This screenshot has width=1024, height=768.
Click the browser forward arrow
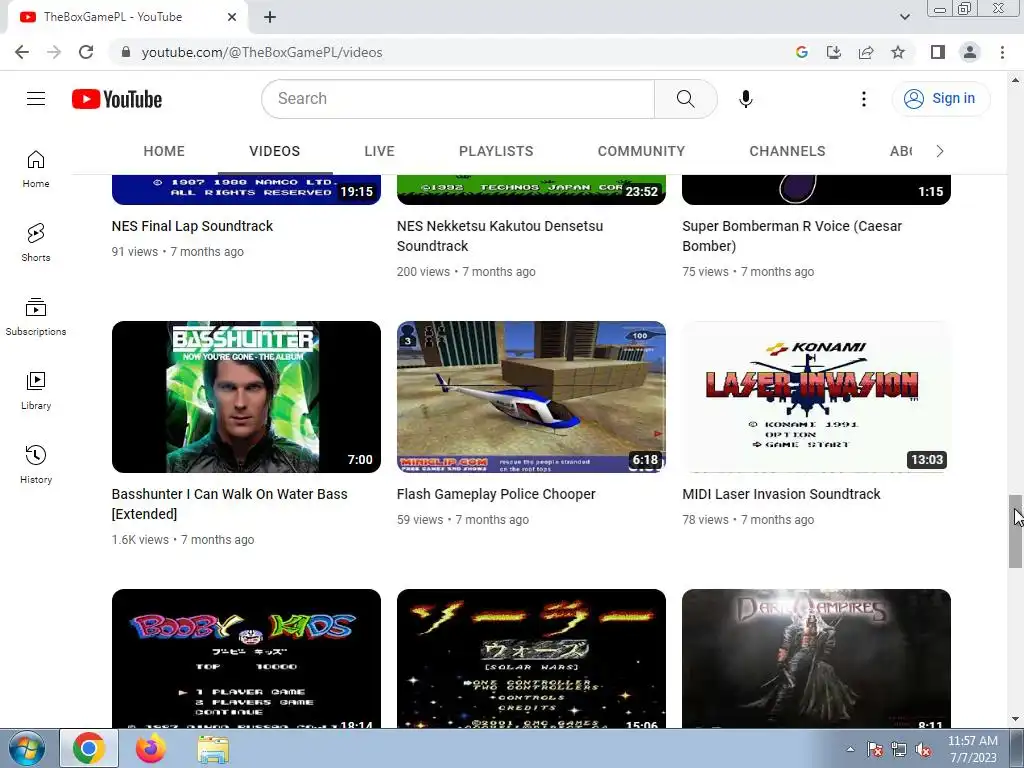(54, 52)
